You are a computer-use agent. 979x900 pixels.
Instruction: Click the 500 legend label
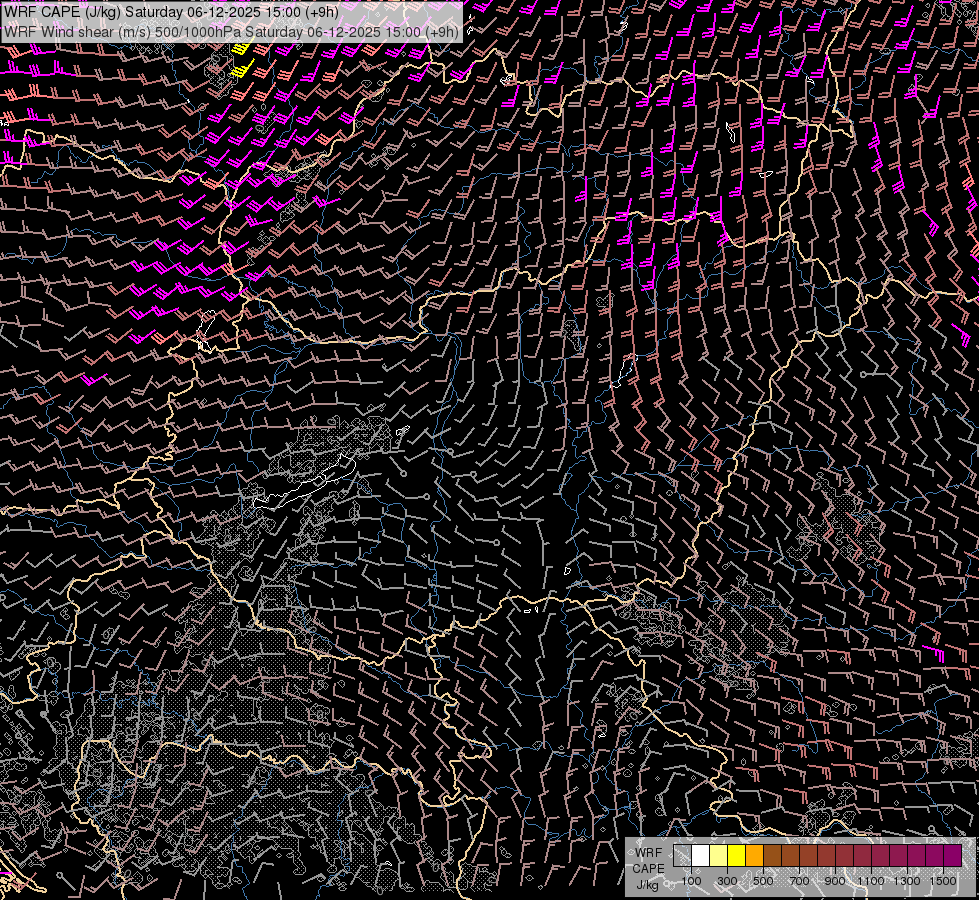point(763,881)
